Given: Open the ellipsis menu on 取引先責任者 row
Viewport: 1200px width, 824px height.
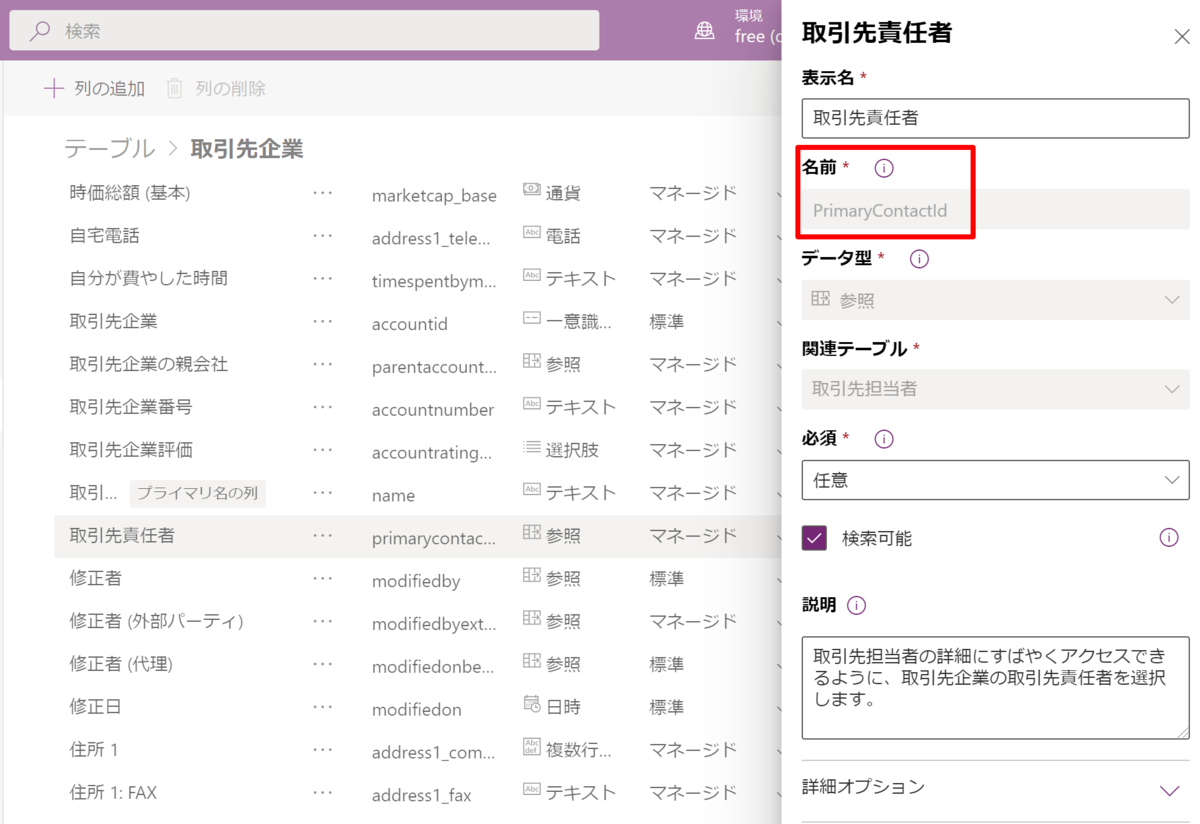Looking at the screenshot, I should click(323, 537).
